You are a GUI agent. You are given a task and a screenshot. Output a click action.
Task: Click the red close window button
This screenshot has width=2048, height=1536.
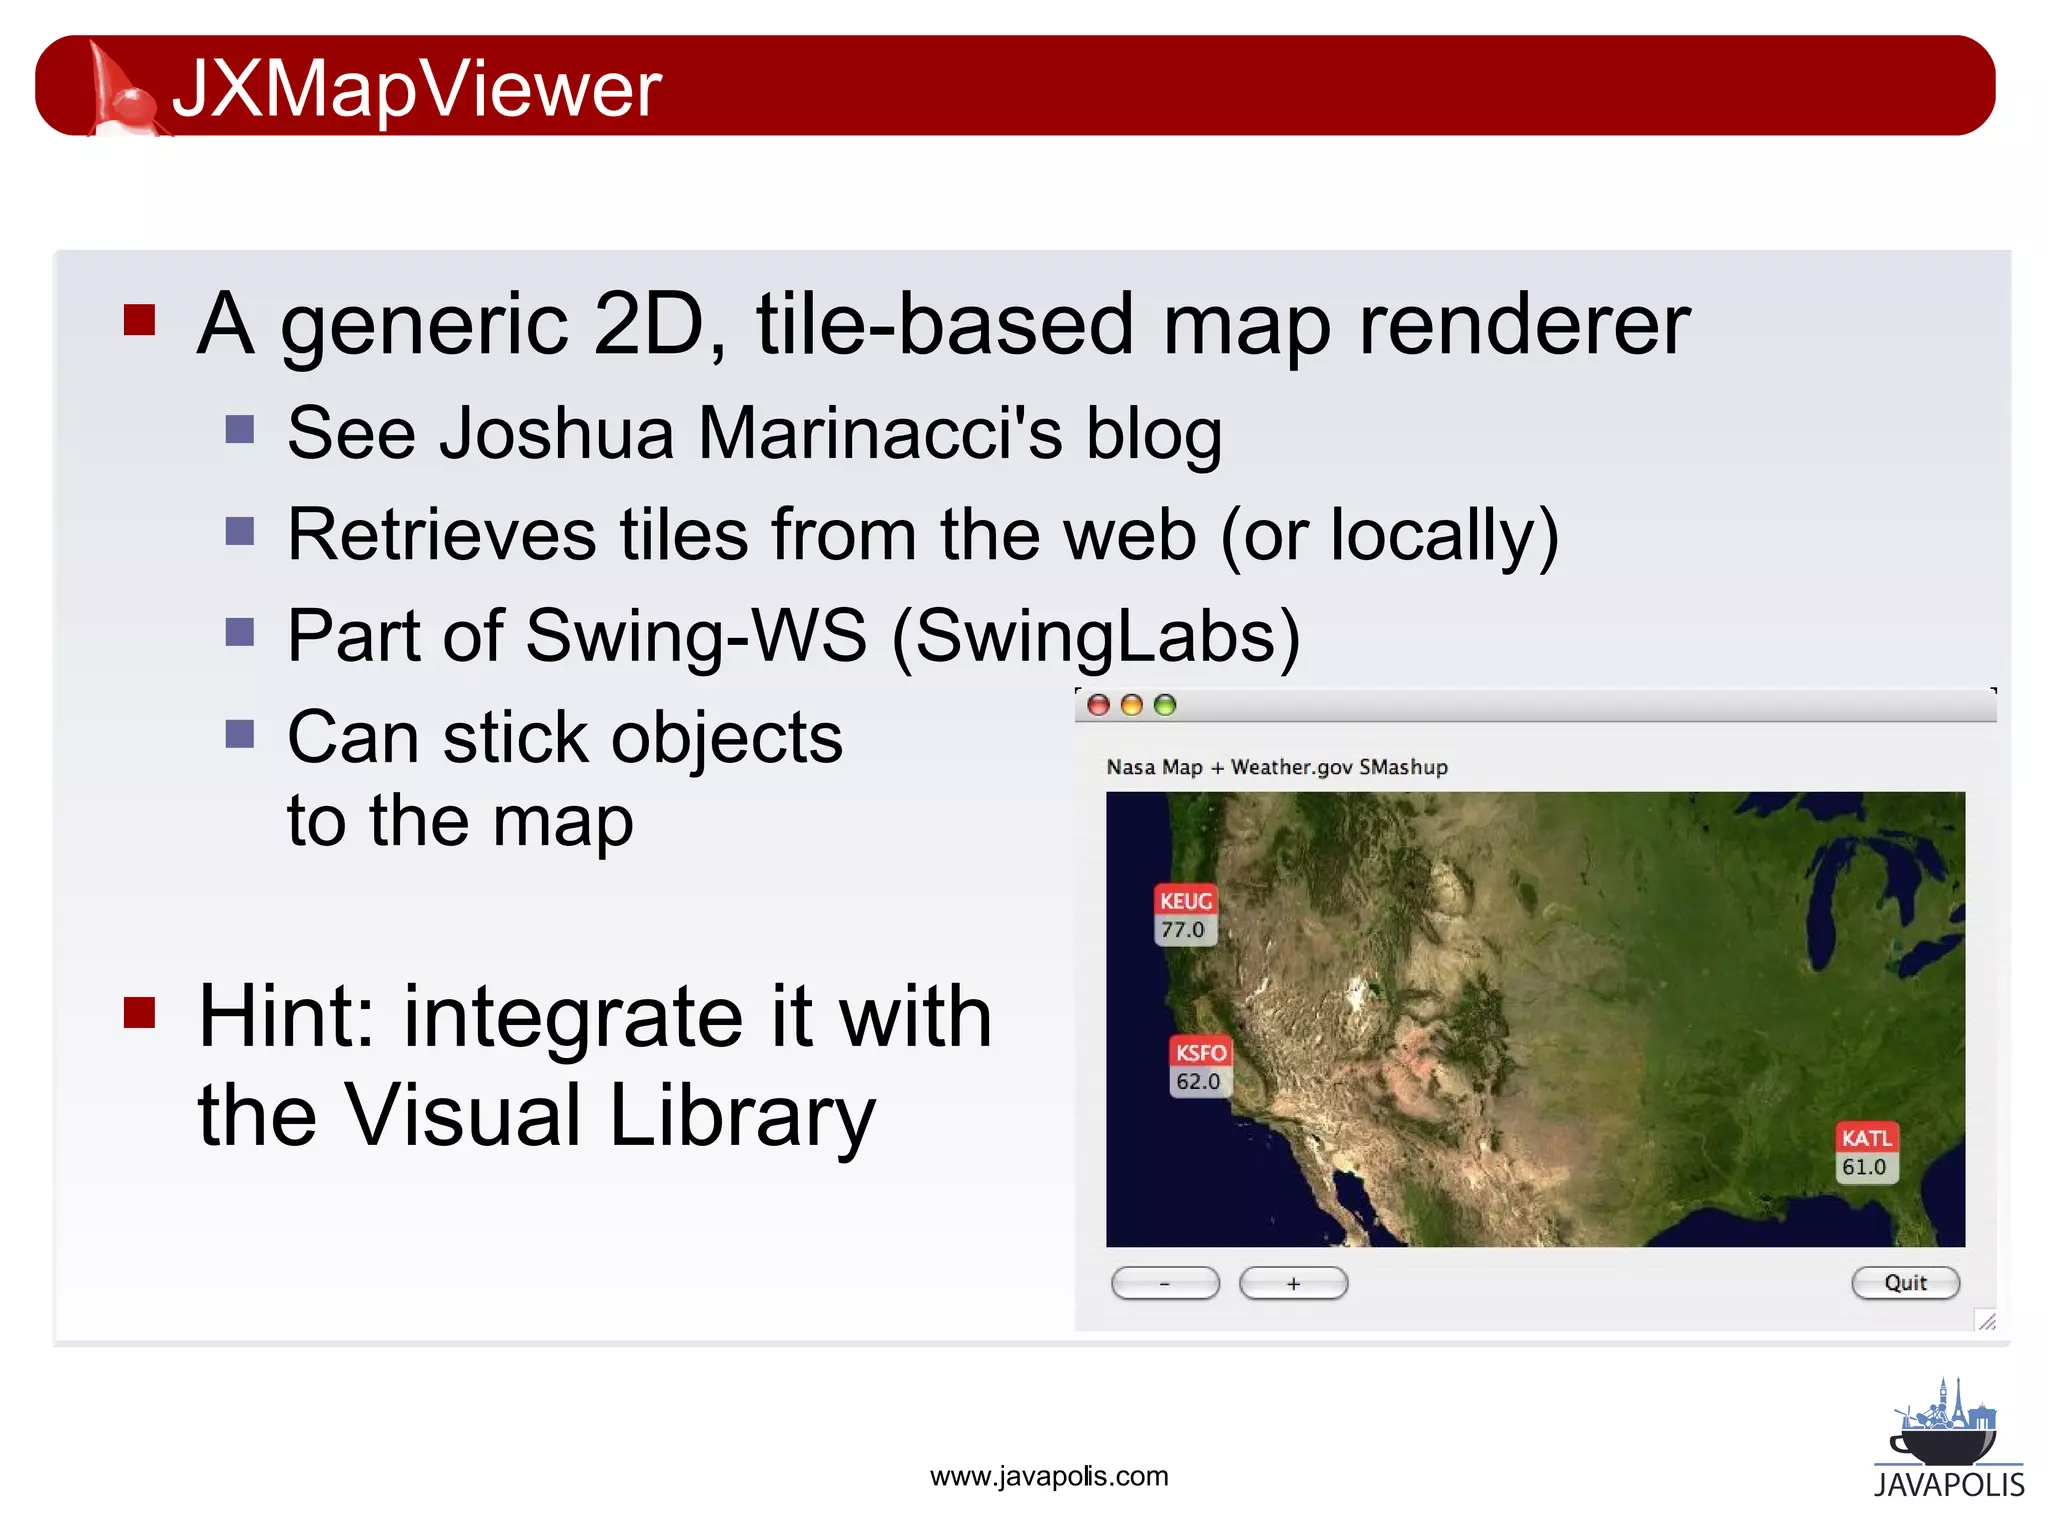[x=1098, y=705]
